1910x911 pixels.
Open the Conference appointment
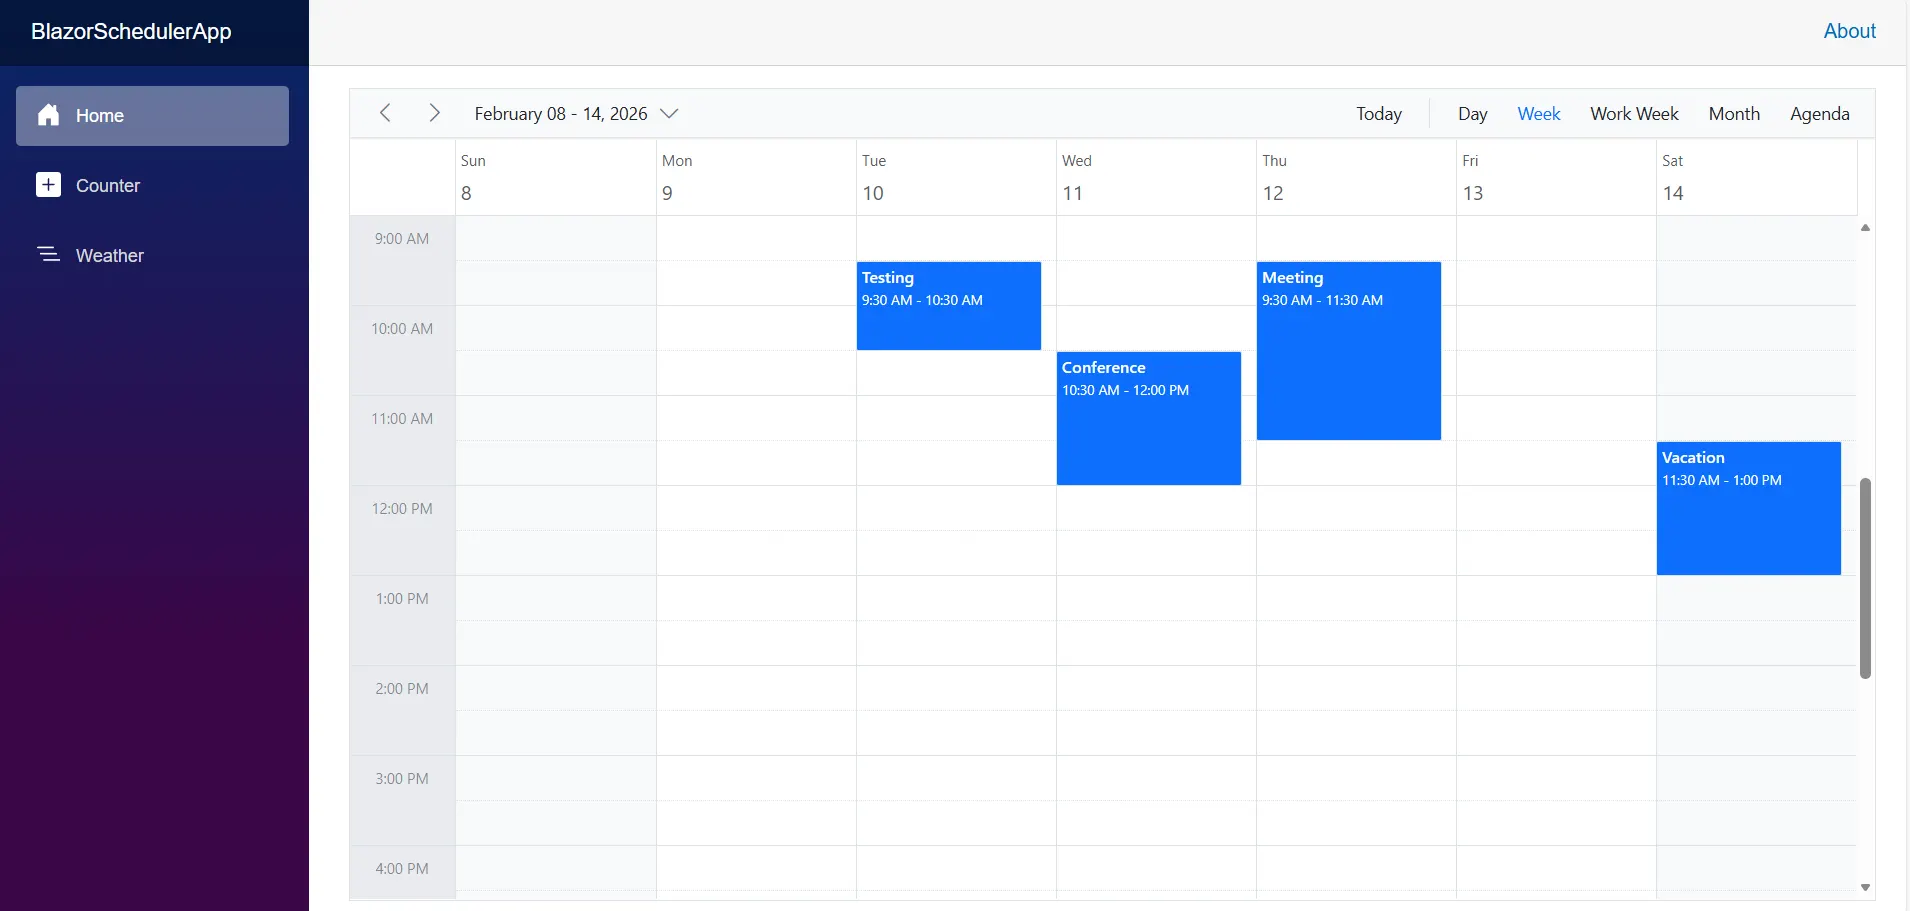(1149, 418)
